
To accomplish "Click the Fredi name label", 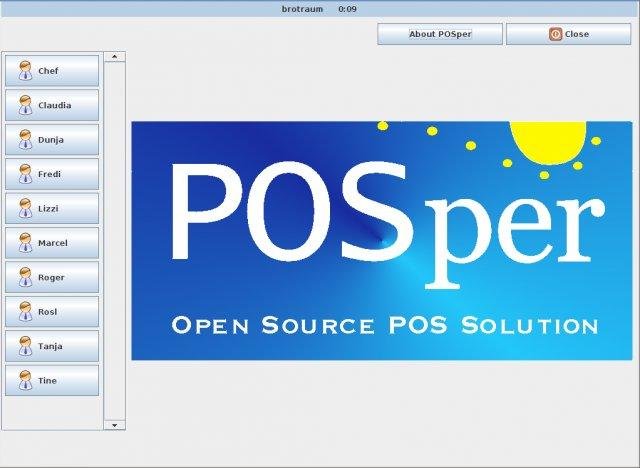I will (49, 174).
